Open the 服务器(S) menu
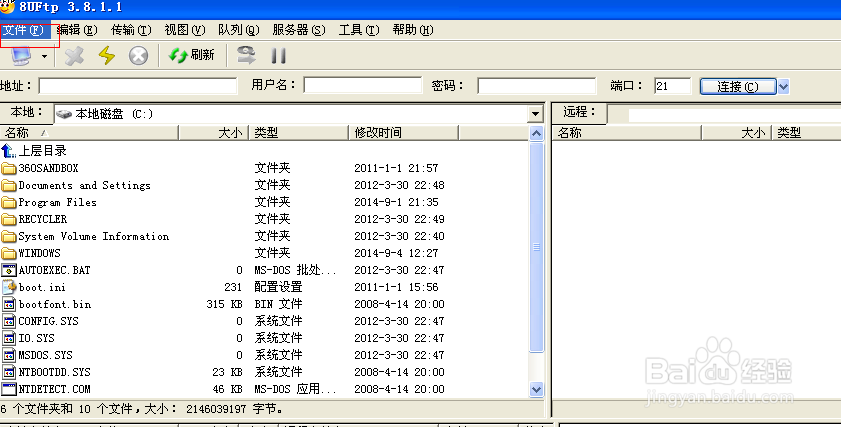The image size is (841, 427). coord(298,30)
